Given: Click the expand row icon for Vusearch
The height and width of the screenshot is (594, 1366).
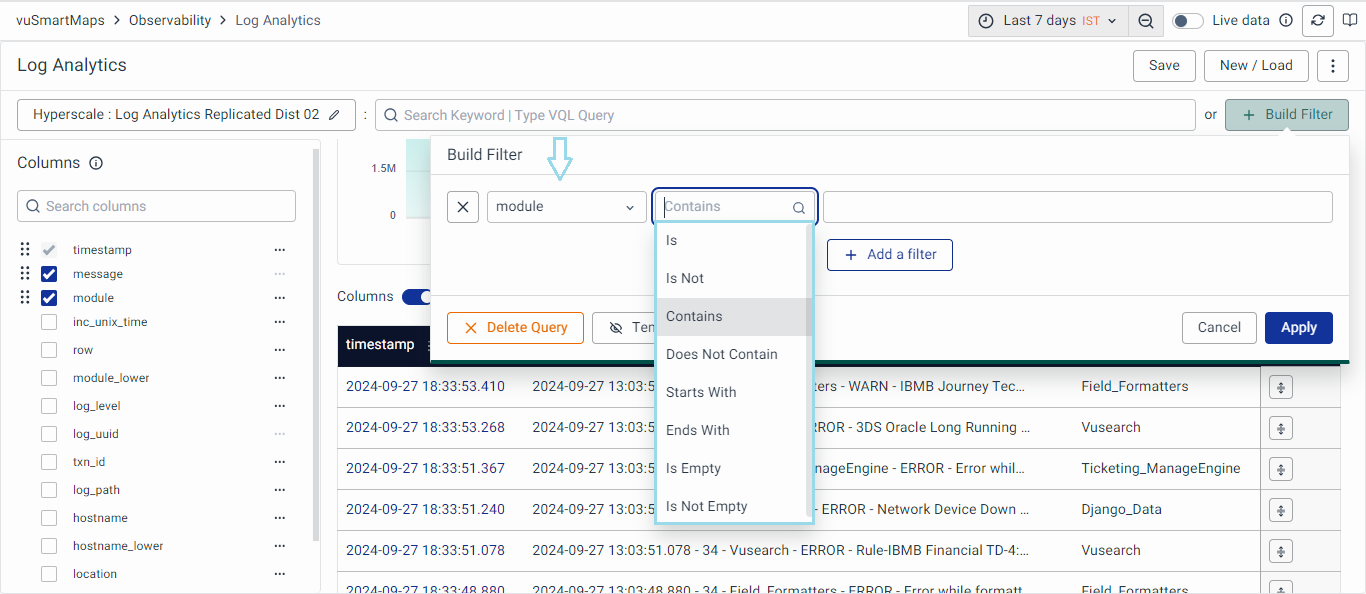Looking at the screenshot, I should pos(1280,427).
